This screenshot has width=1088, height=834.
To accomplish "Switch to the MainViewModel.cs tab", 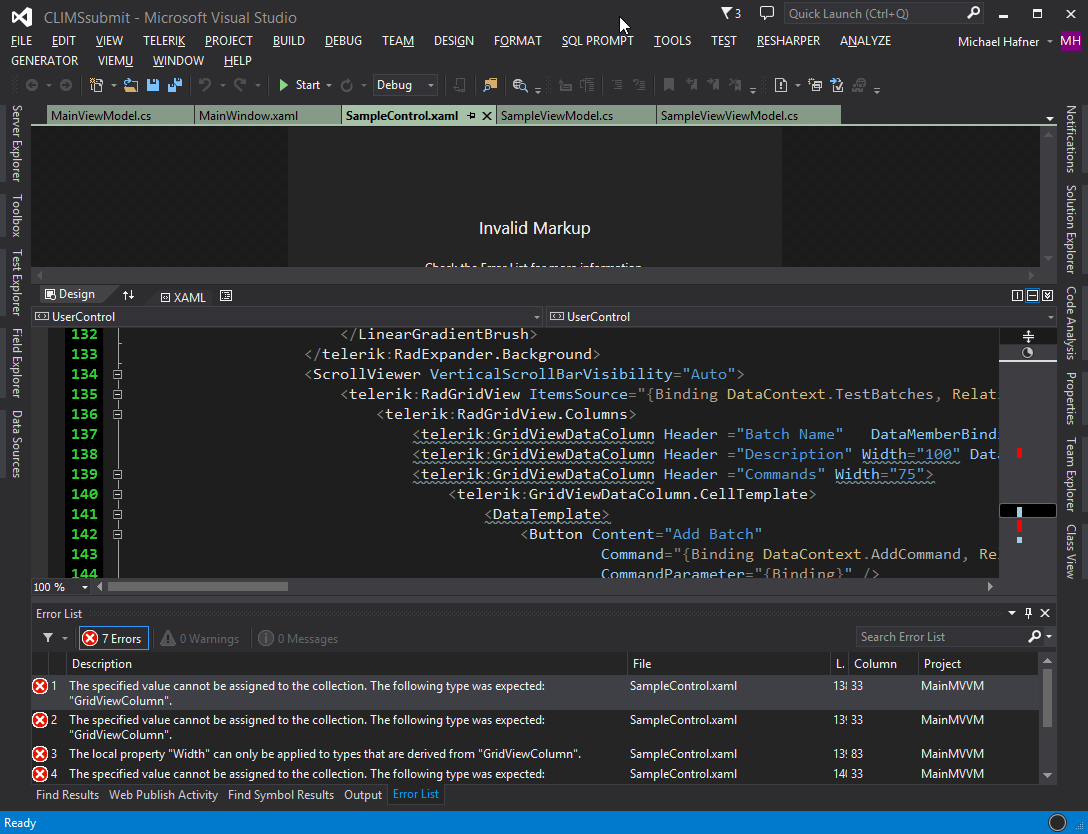I will pos(101,116).
